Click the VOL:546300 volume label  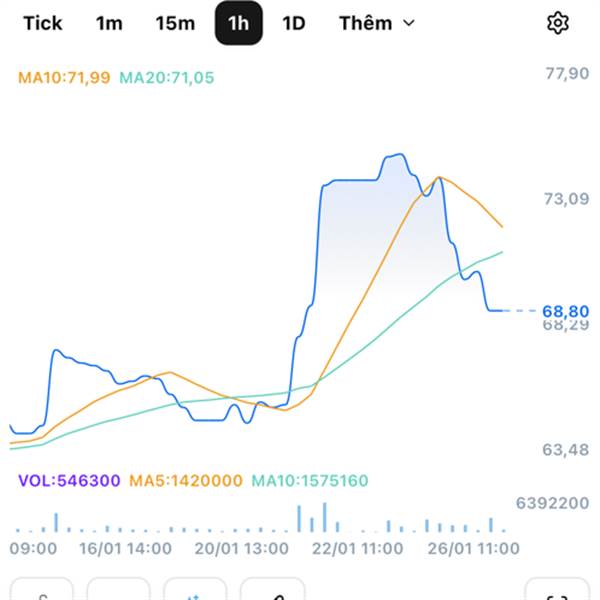pyautogui.click(x=70, y=481)
